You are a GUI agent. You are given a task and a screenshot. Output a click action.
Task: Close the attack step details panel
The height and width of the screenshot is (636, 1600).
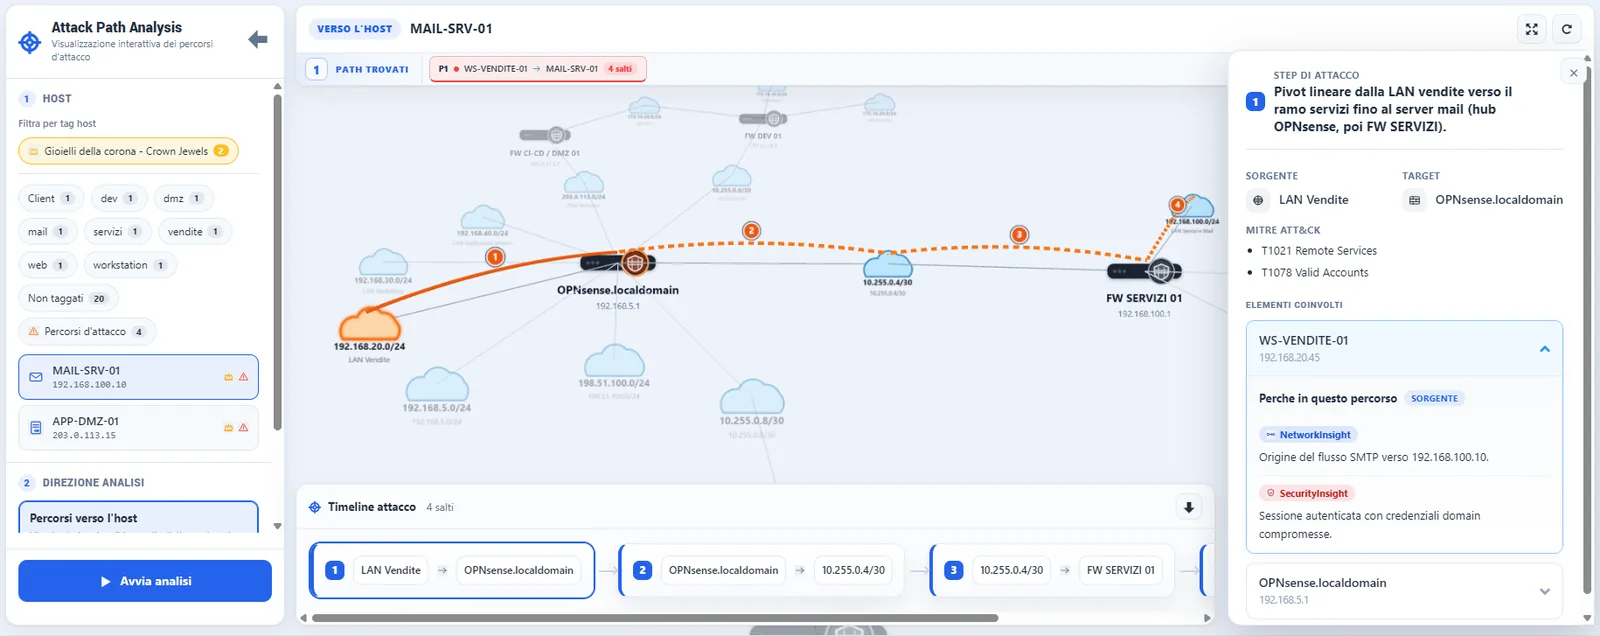(x=1573, y=73)
